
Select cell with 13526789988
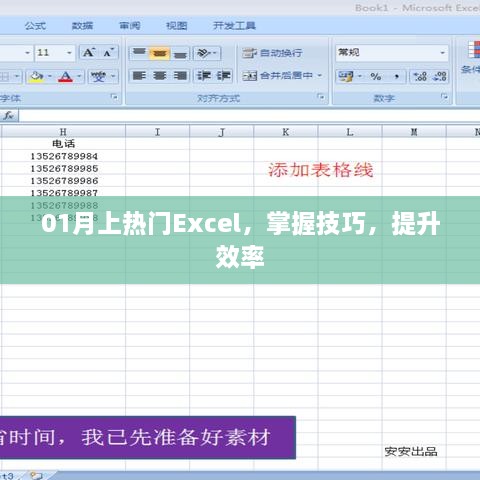[x=63, y=205]
